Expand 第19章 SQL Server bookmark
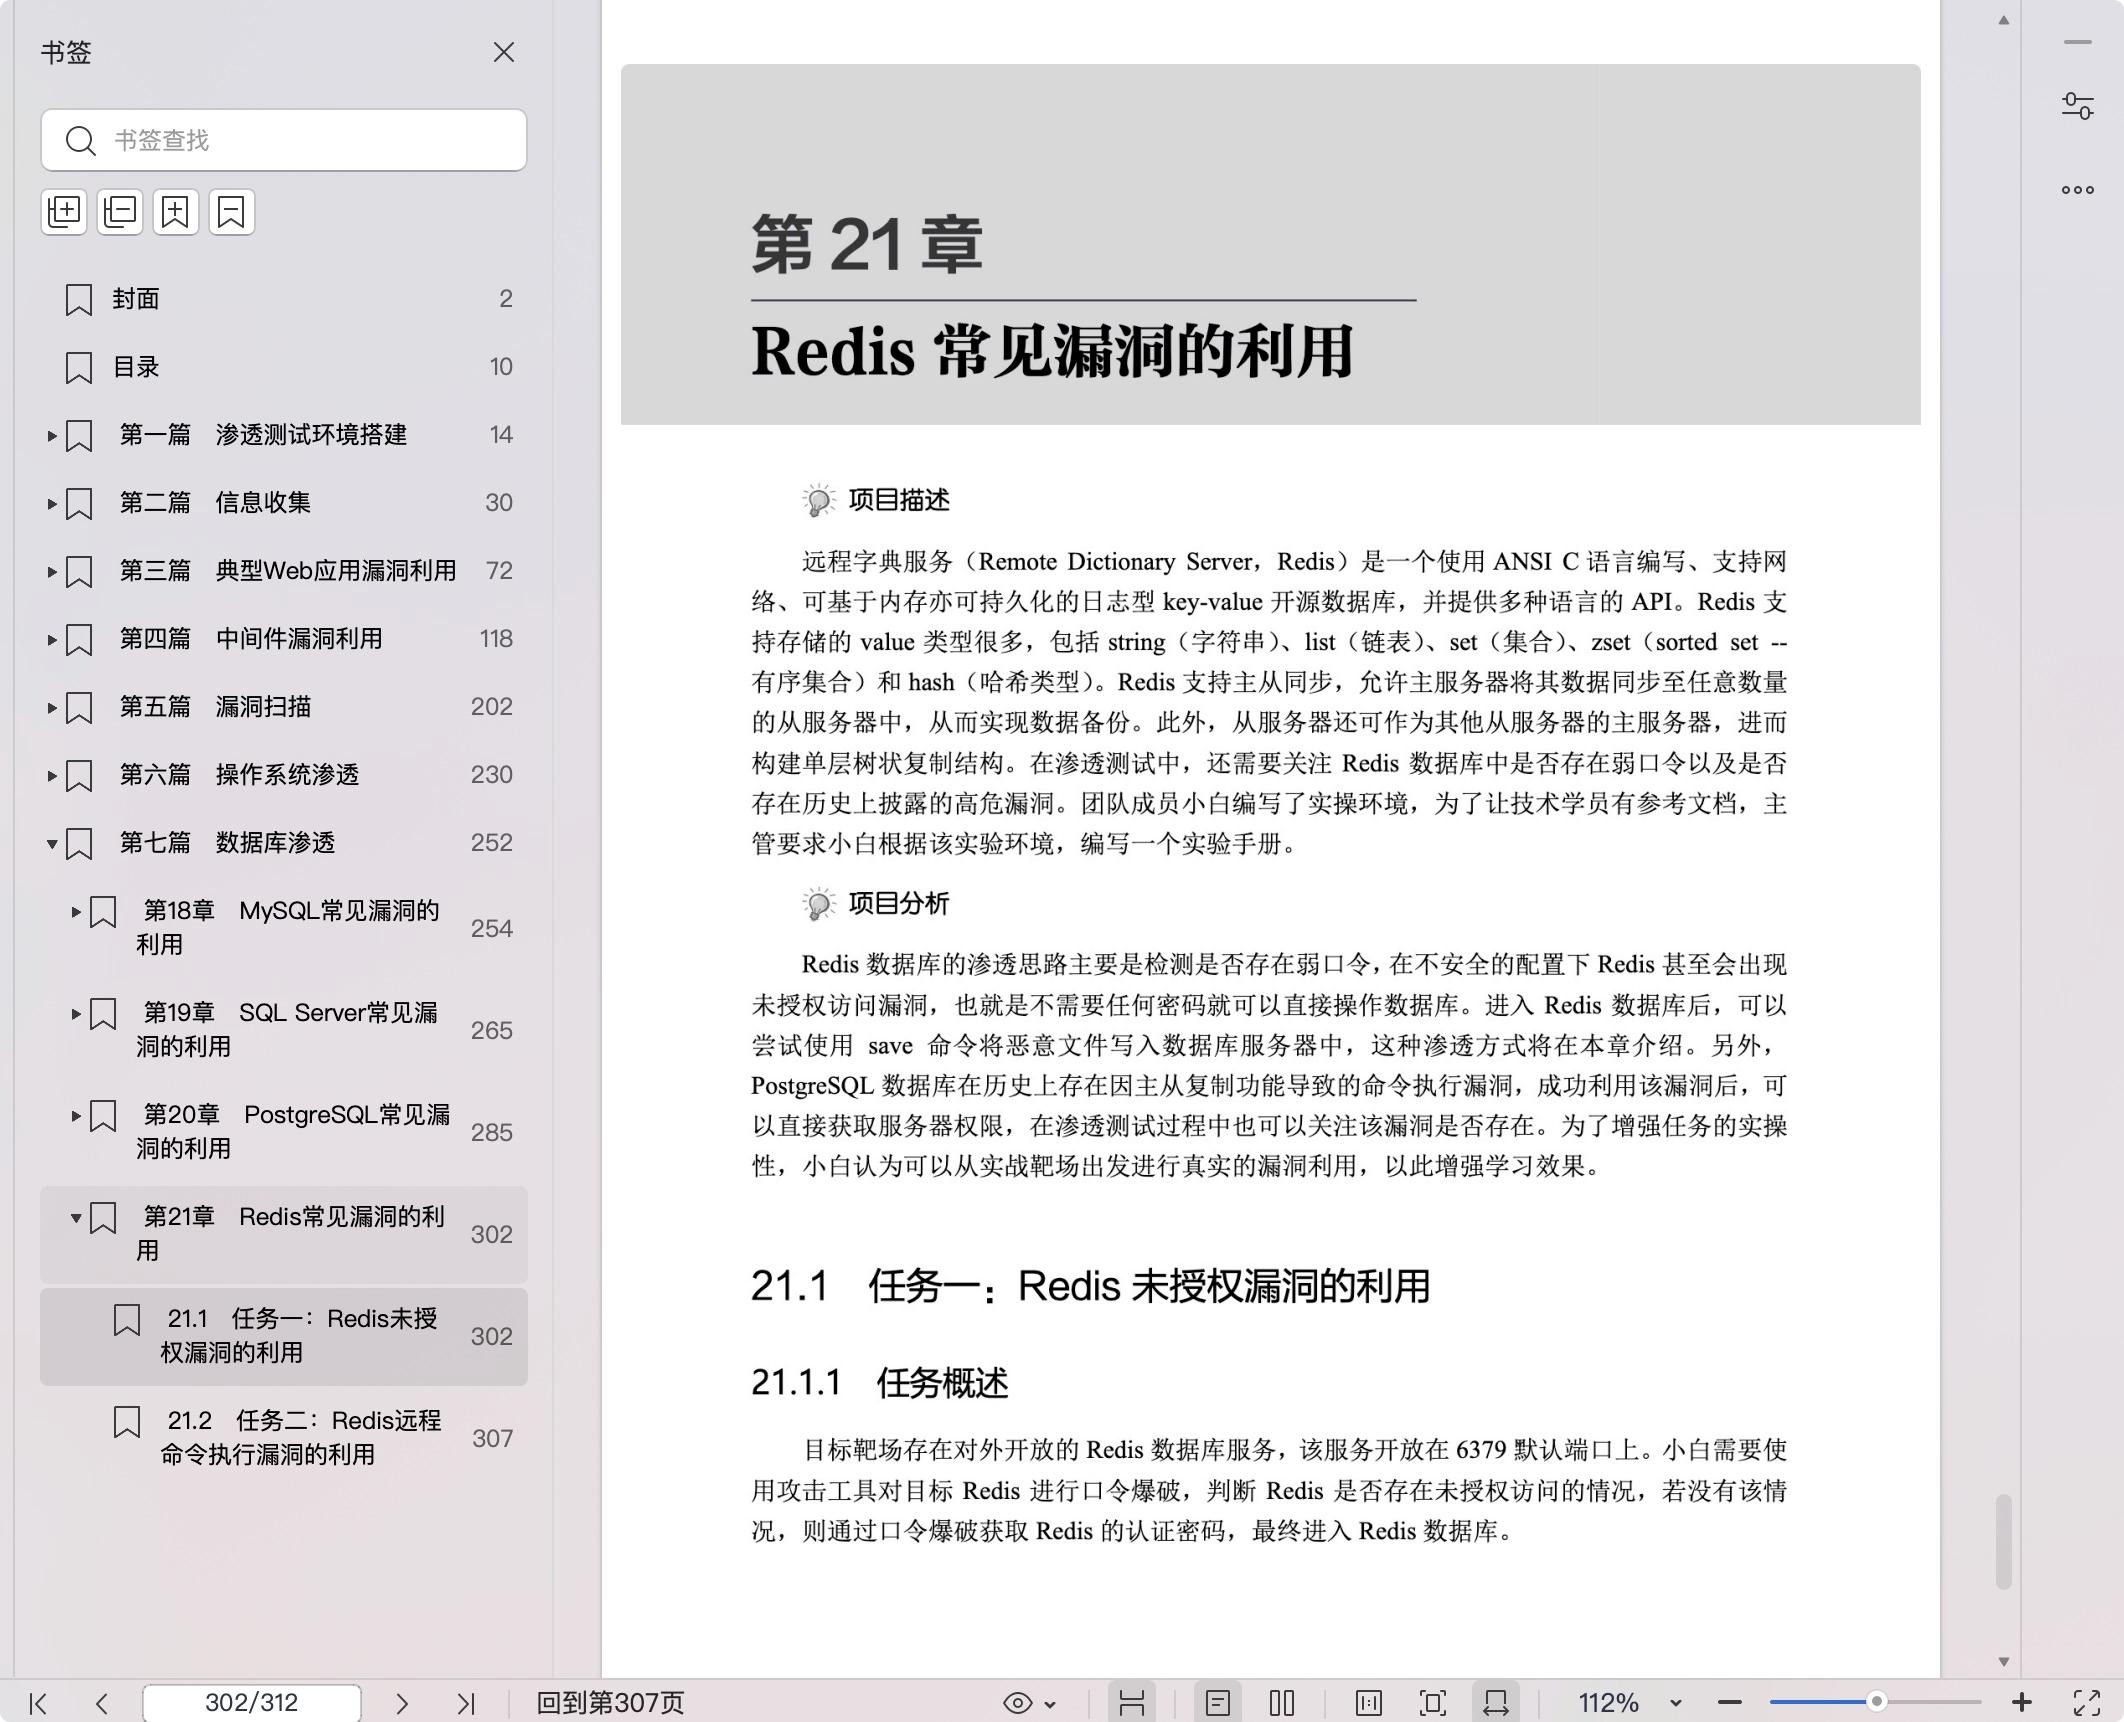 (75, 1013)
